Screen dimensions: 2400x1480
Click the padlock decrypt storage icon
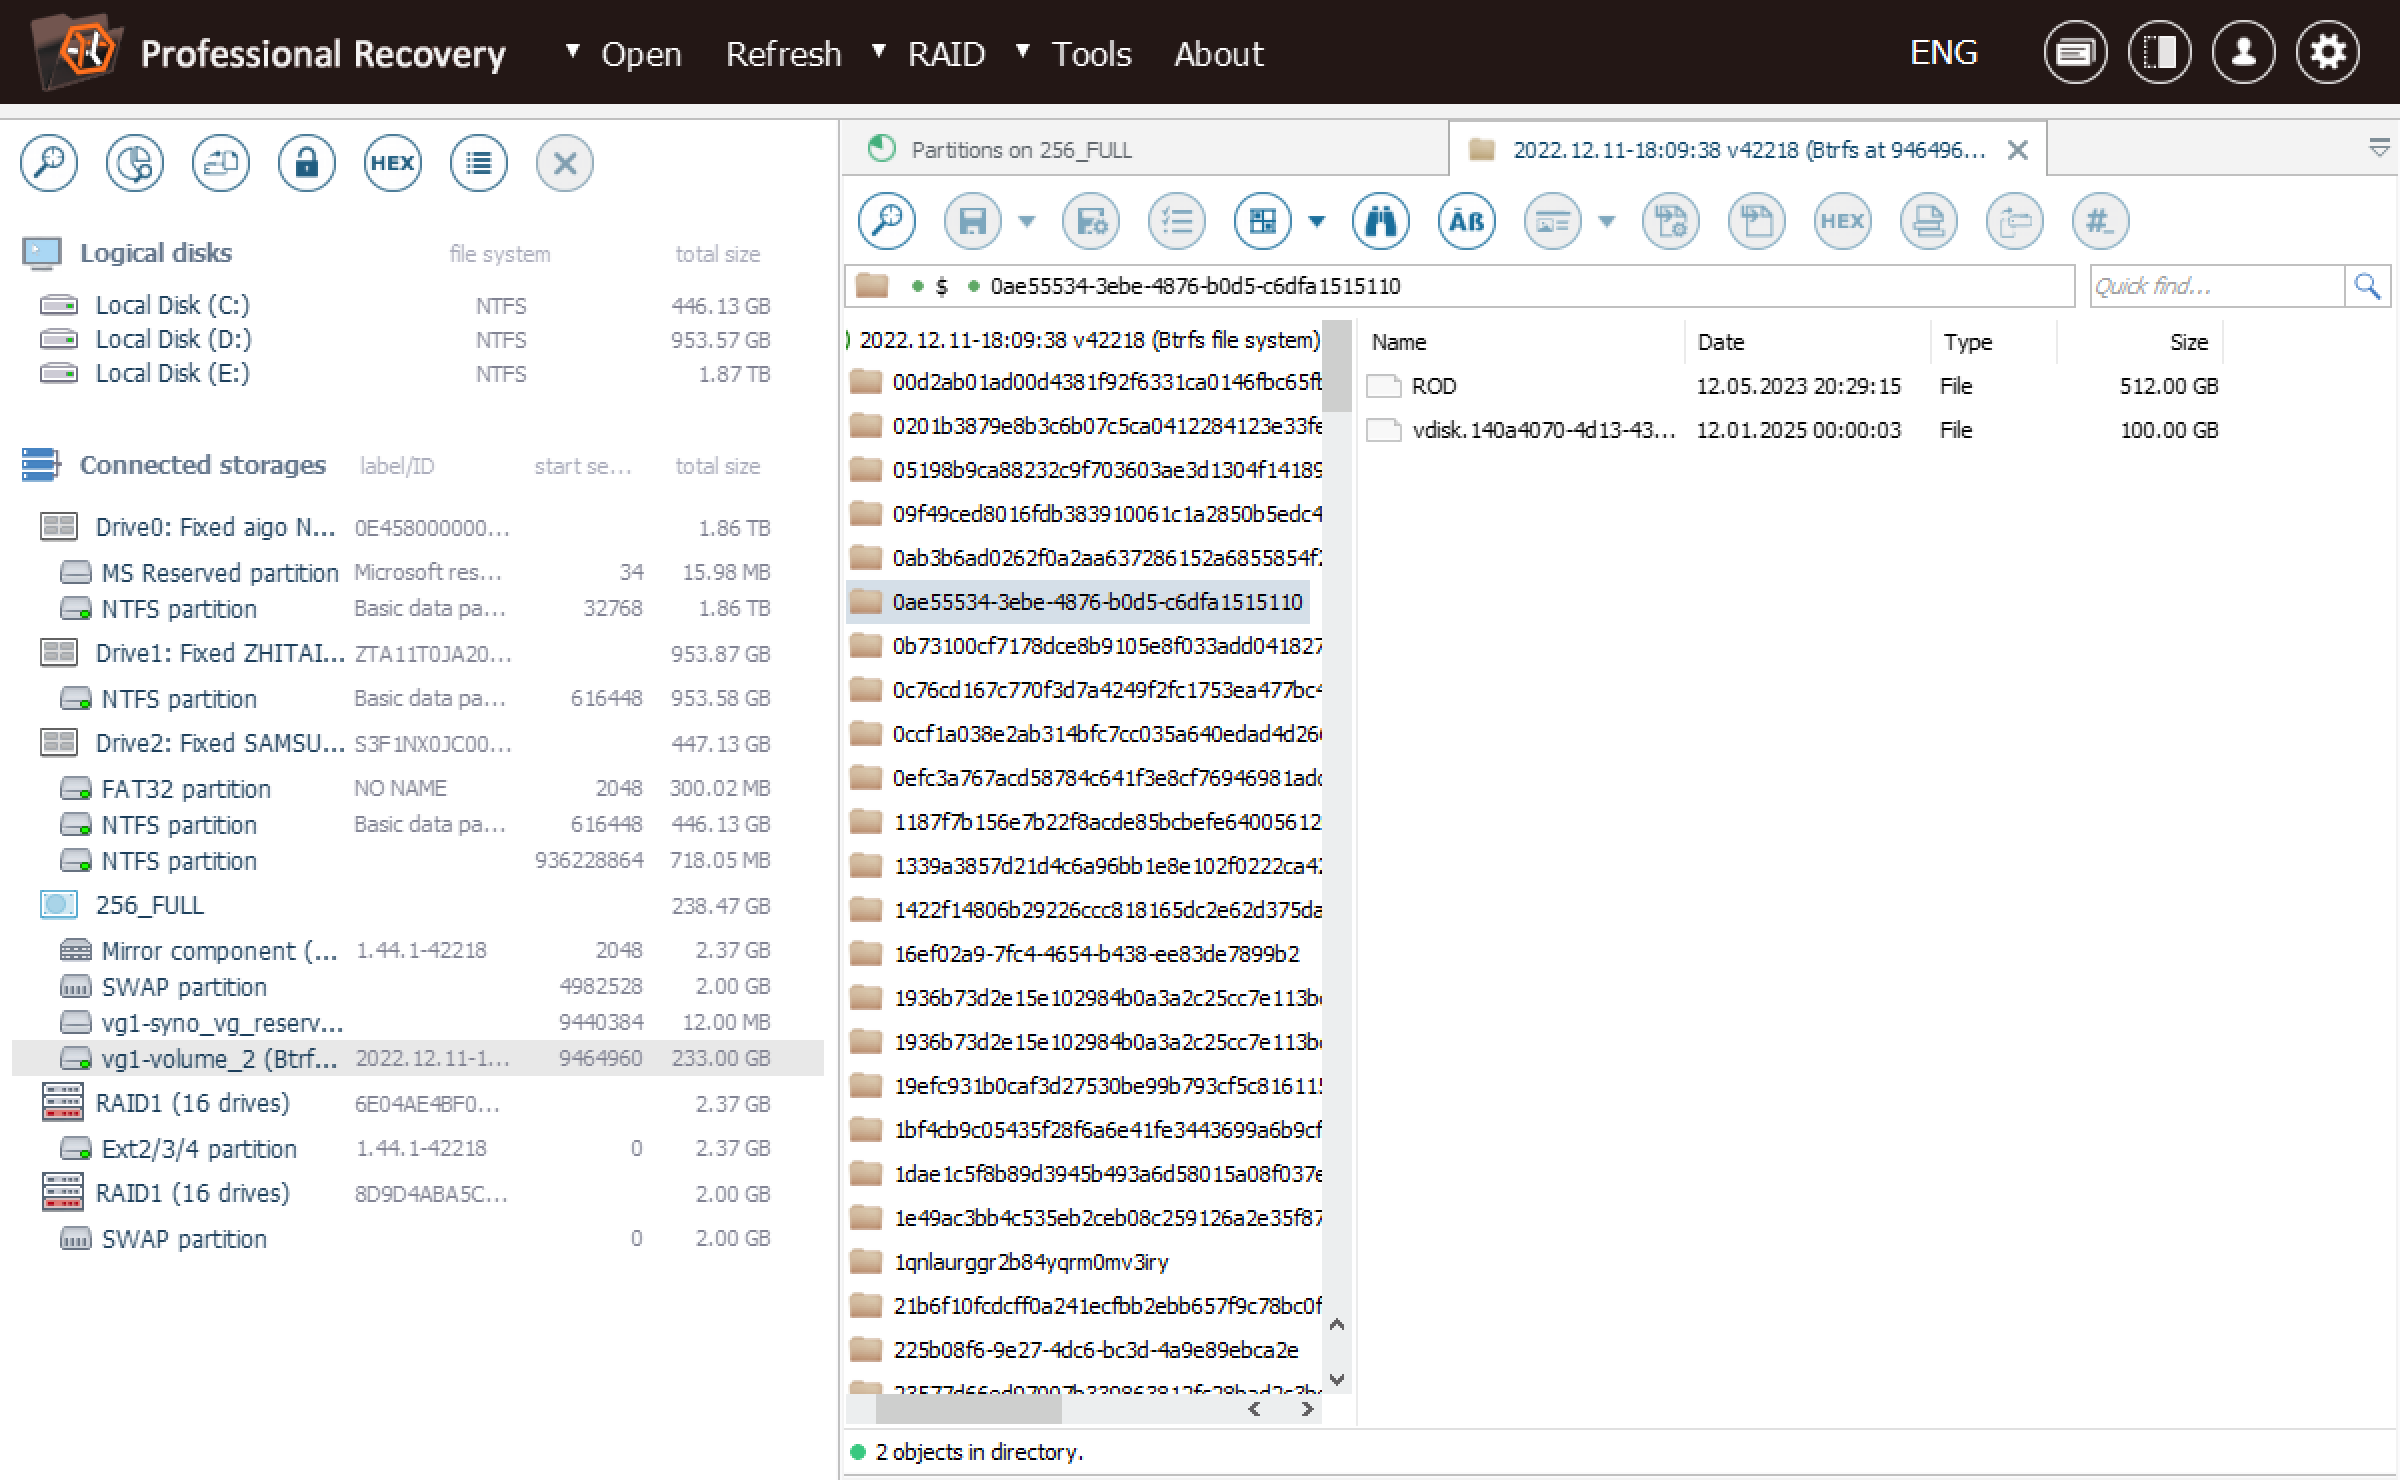(x=307, y=163)
